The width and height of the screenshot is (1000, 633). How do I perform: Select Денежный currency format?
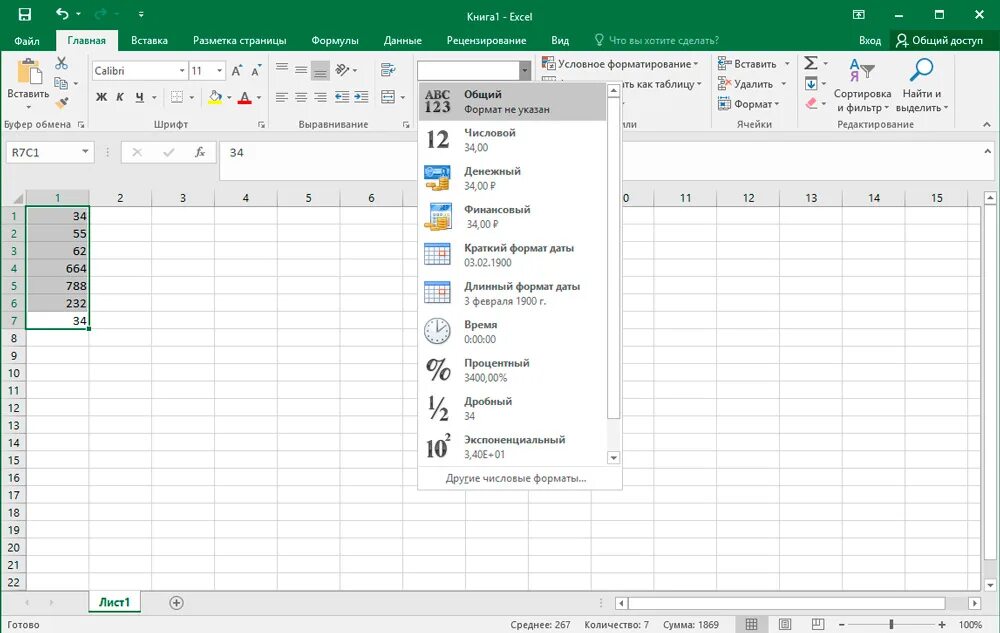click(512, 178)
